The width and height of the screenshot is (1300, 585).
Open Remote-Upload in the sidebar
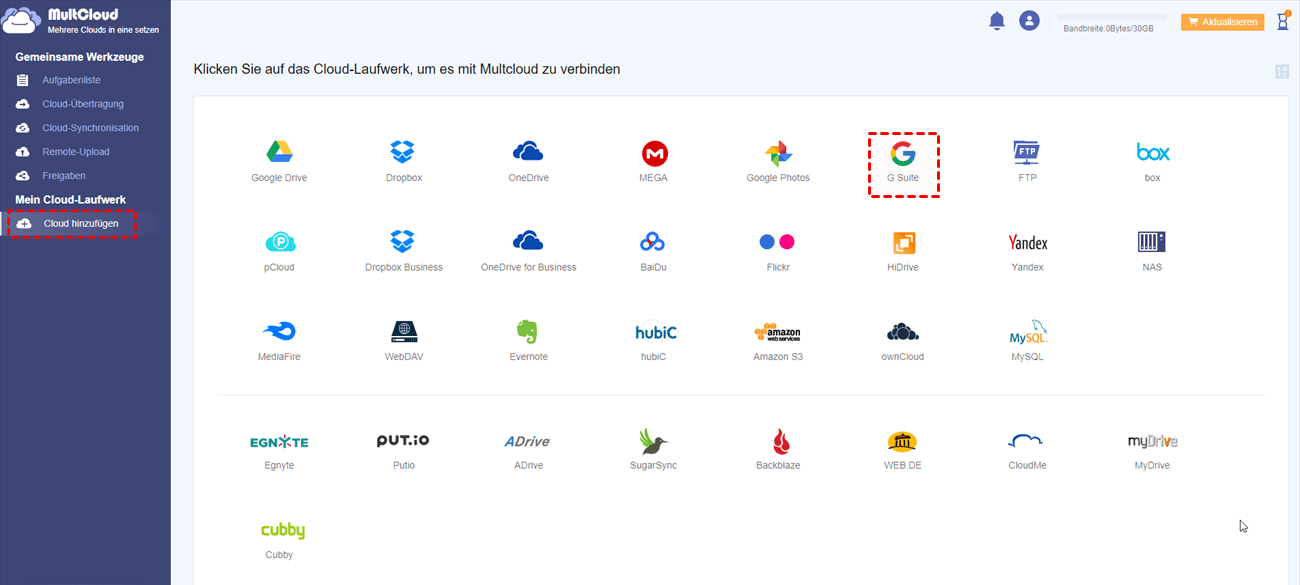(x=75, y=152)
